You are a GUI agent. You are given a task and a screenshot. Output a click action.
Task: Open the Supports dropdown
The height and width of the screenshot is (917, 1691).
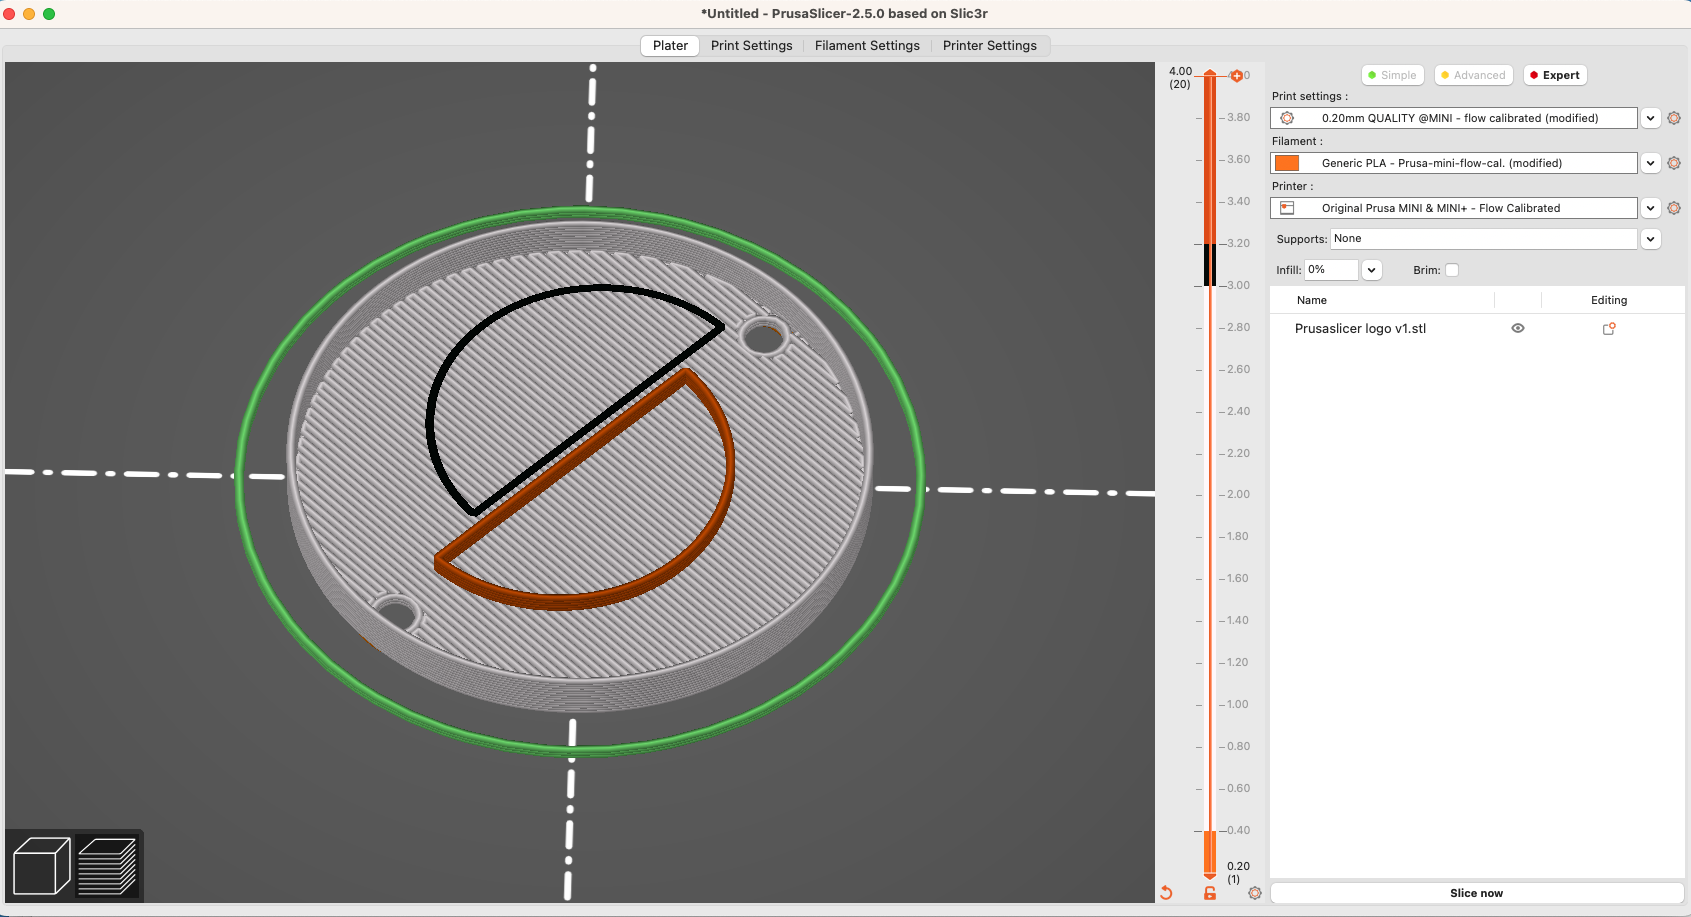1651,239
